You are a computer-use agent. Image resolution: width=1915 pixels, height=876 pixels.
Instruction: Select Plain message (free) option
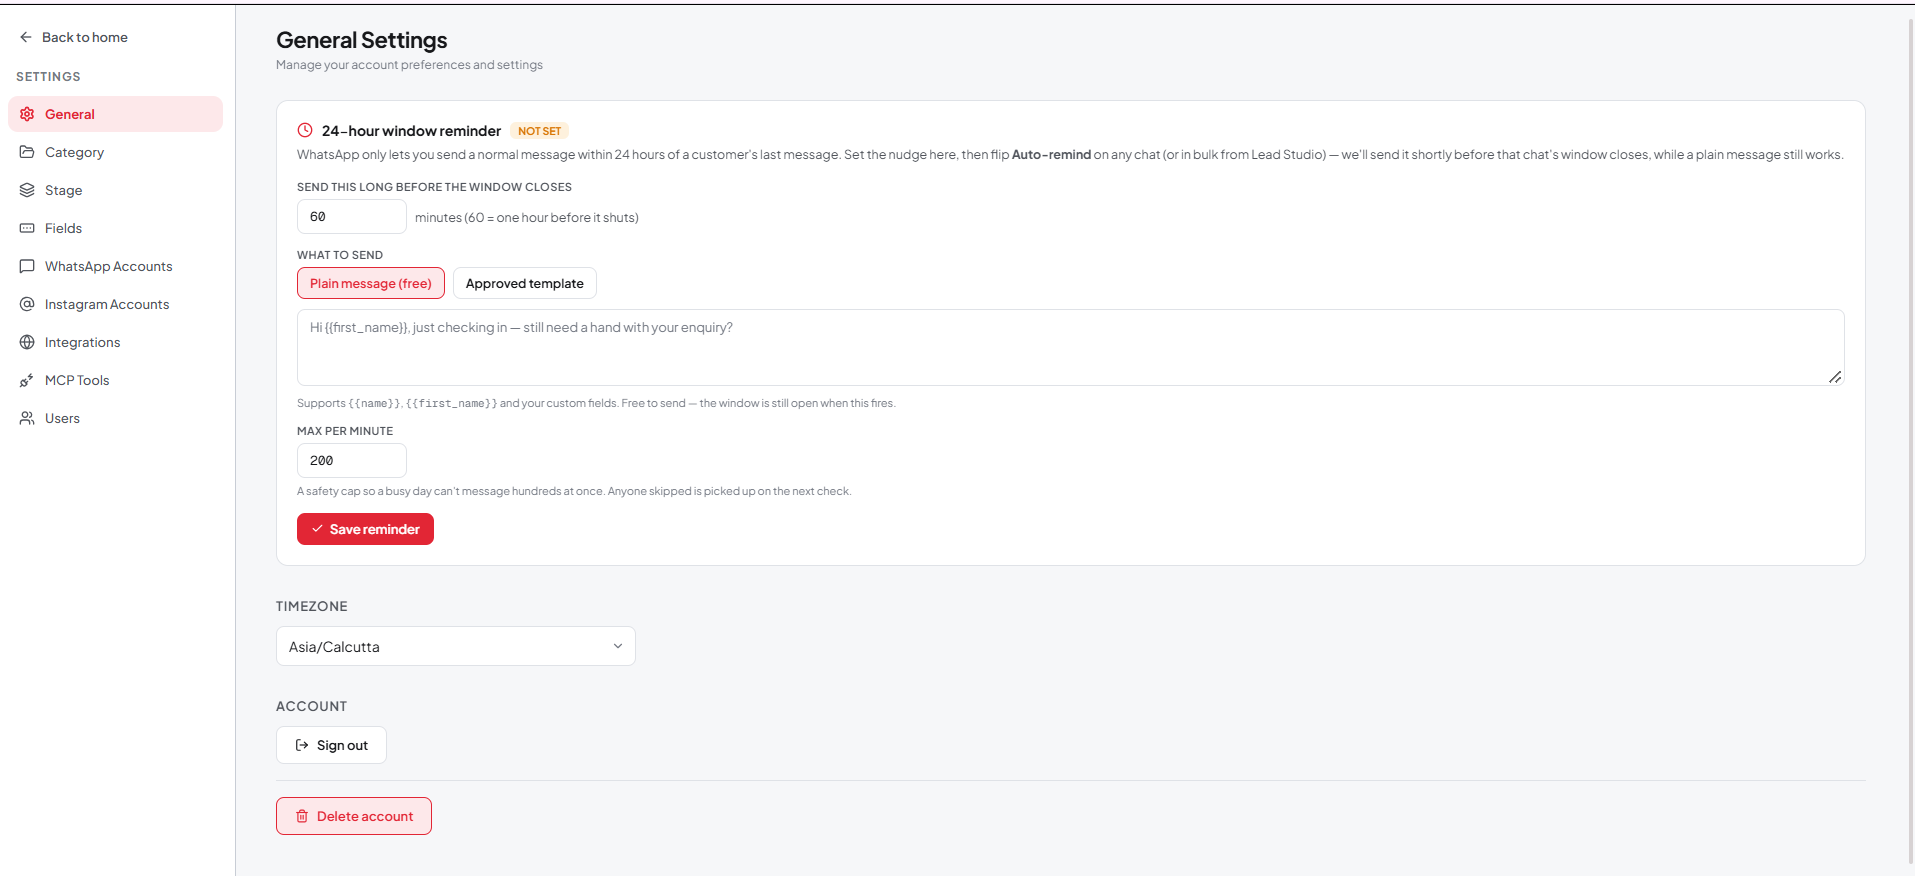(371, 283)
